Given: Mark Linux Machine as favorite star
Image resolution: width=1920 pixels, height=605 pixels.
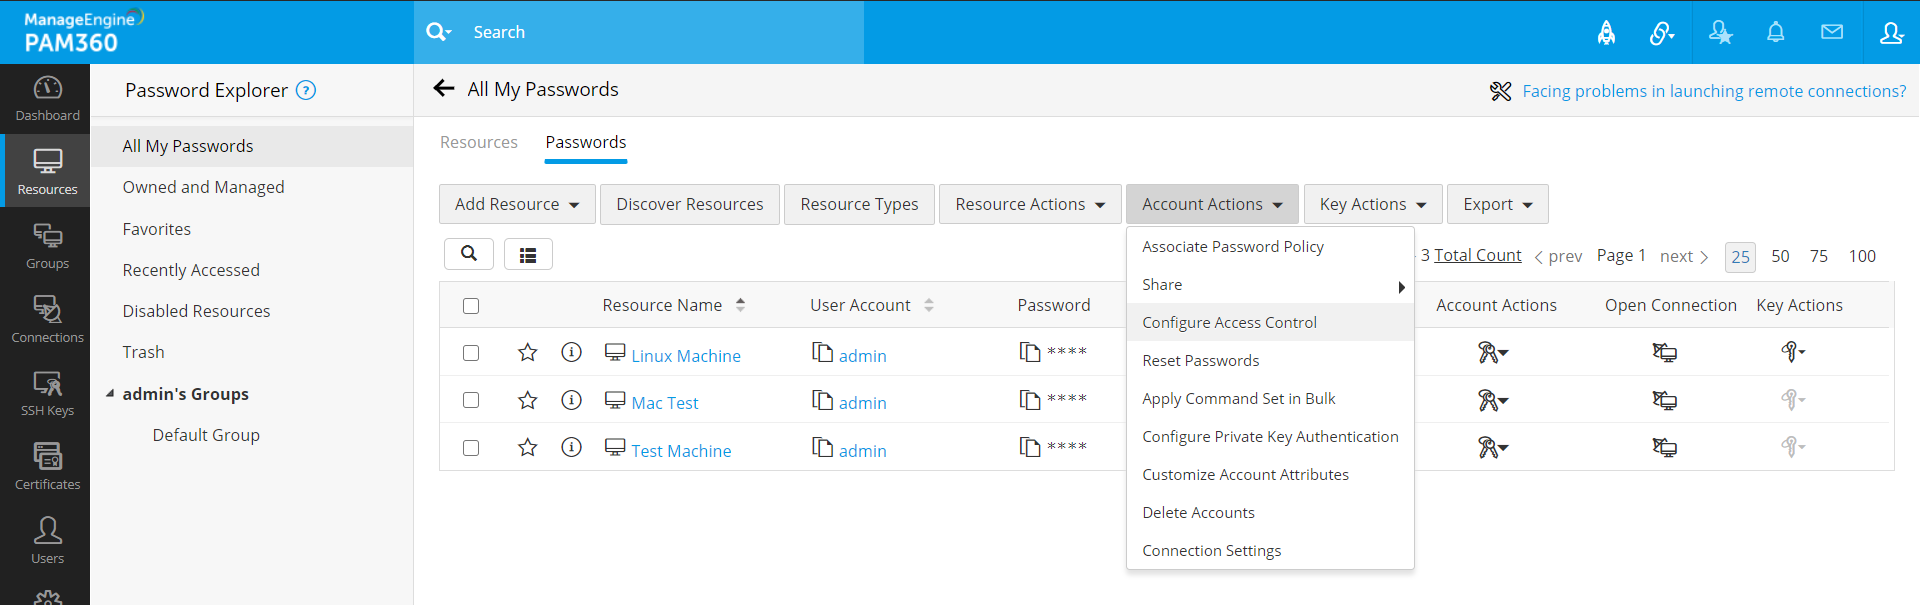Looking at the screenshot, I should (x=528, y=353).
